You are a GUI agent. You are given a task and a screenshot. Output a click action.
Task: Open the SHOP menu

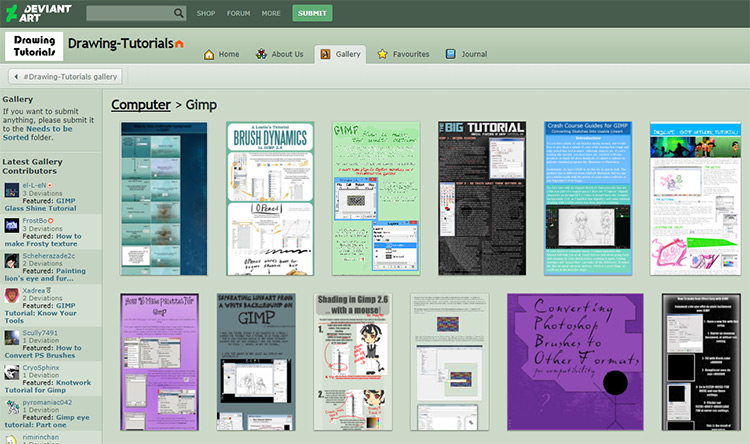(x=206, y=13)
